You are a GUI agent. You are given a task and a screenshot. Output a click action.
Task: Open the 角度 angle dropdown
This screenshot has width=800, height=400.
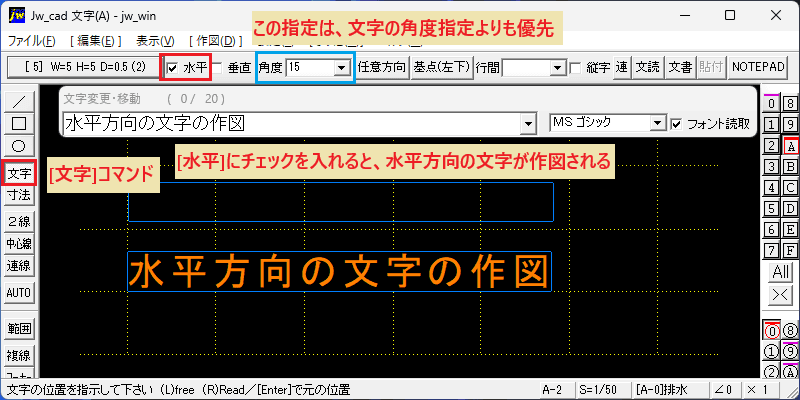(341, 67)
